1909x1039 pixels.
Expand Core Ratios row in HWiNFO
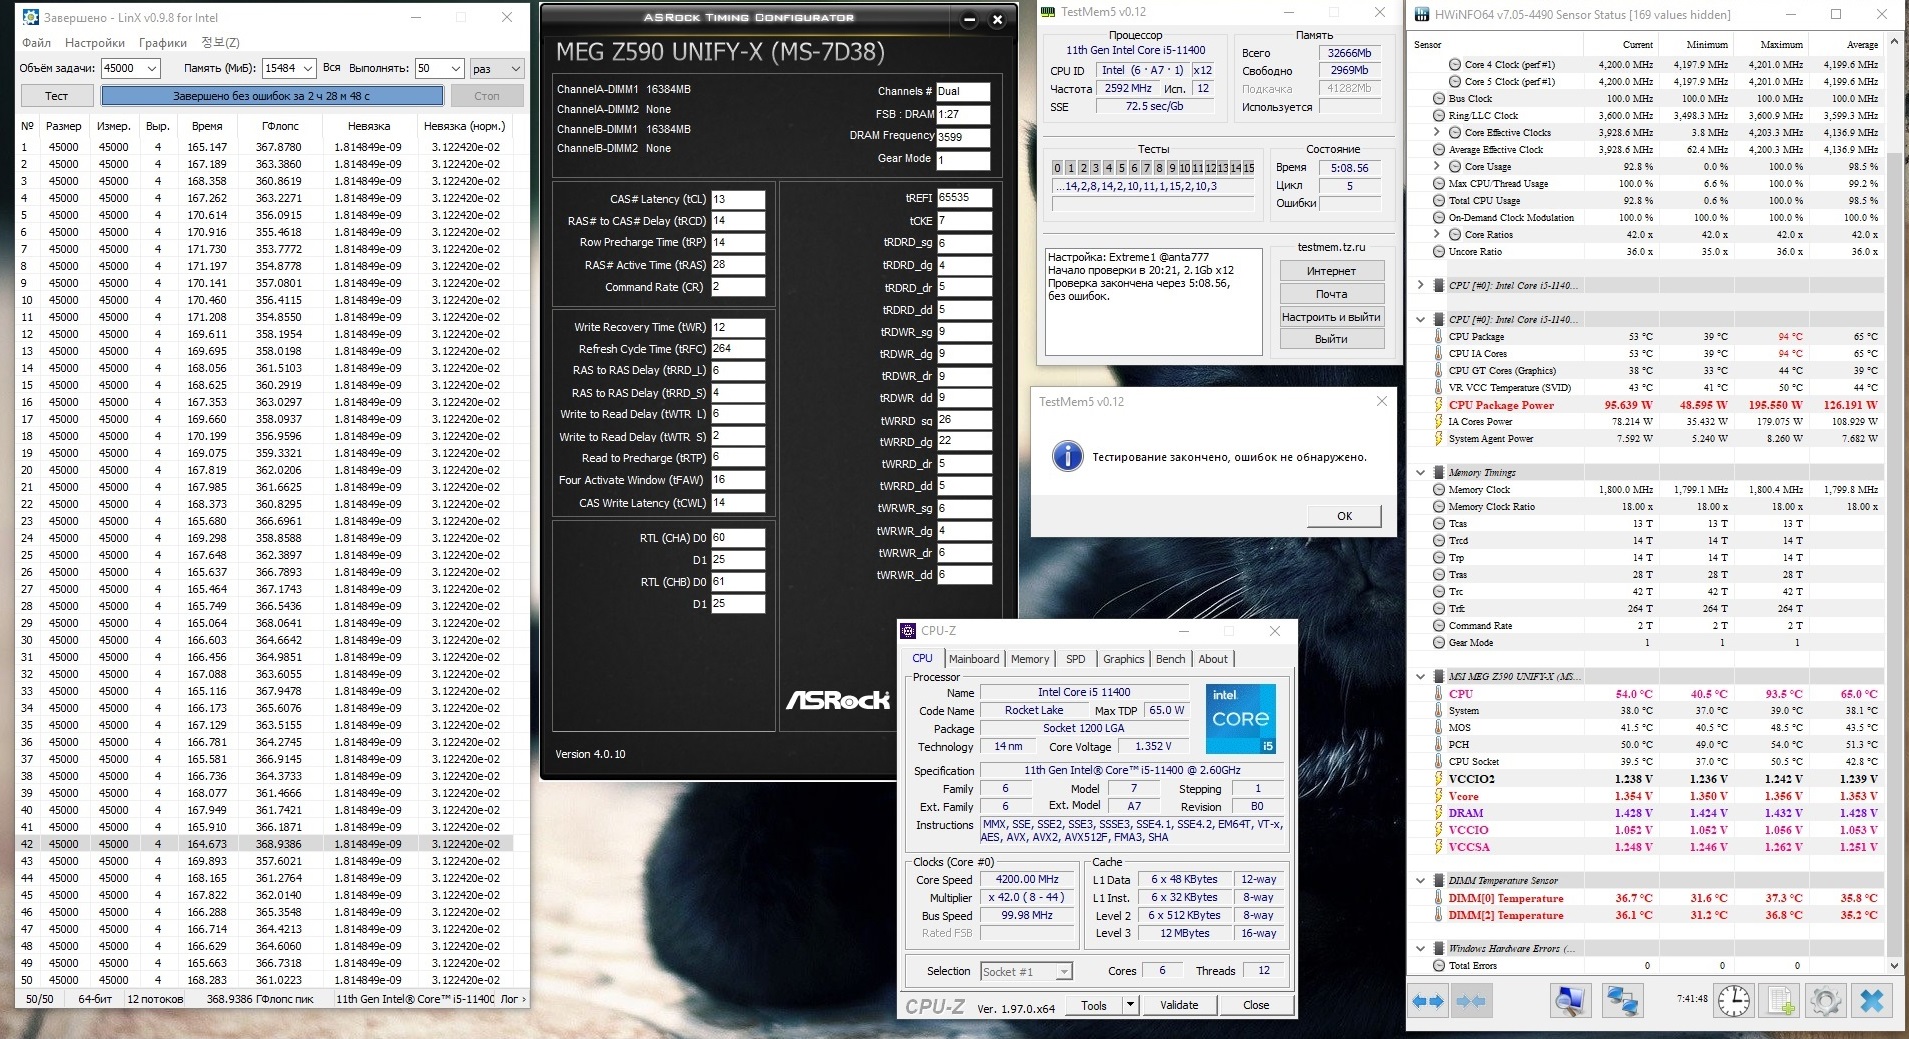1437,235
